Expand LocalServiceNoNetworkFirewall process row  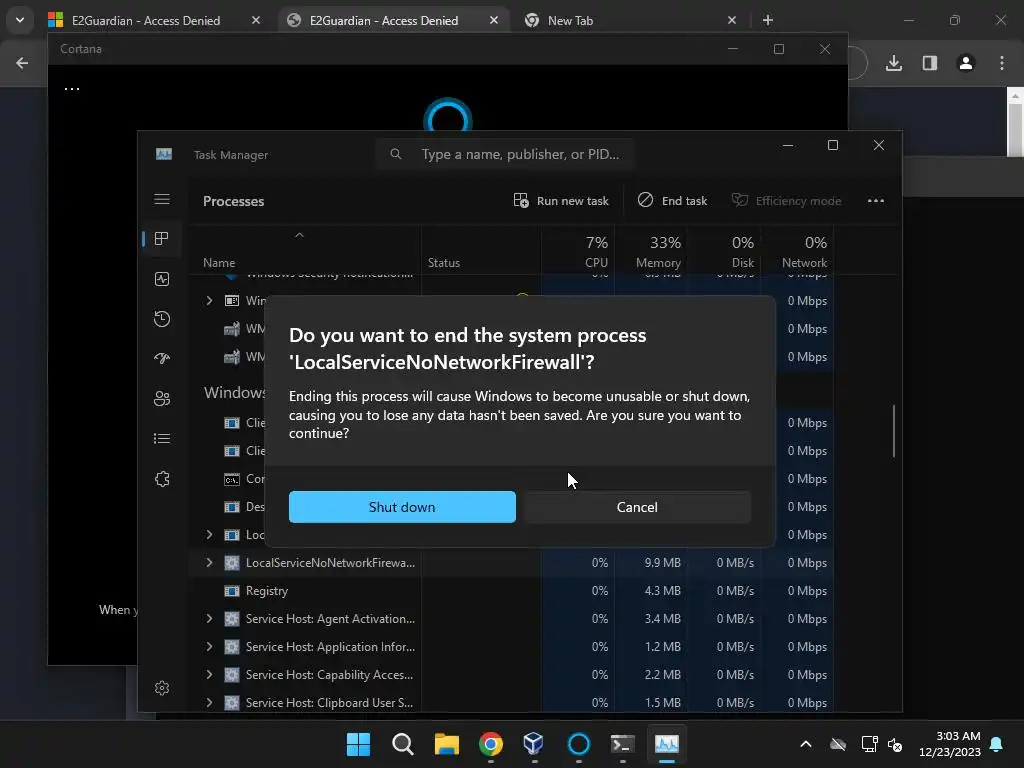(209, 562)
